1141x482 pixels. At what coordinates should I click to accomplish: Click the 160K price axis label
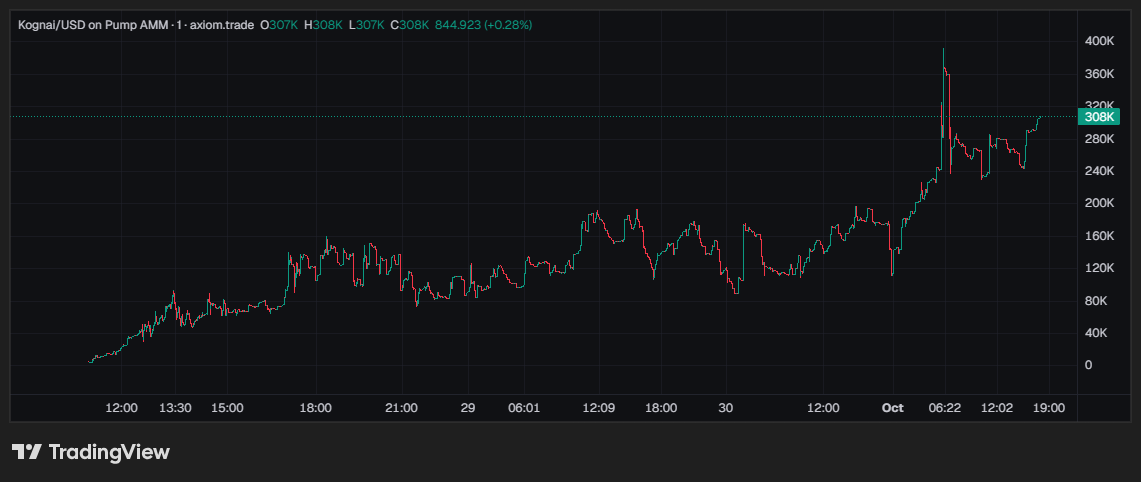[1100, 236]
